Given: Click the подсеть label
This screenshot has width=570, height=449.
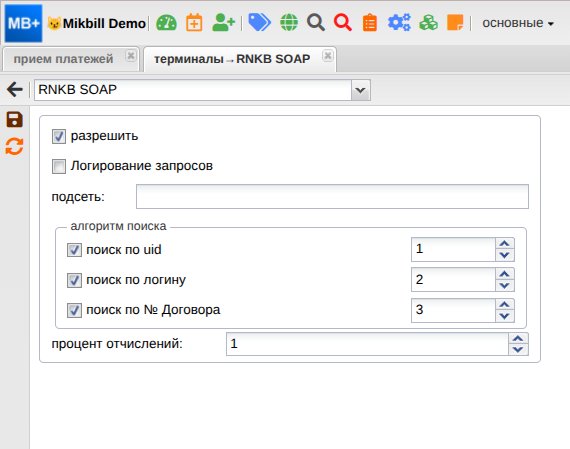Looking at the screenshot, I should (x=78, y=197).
